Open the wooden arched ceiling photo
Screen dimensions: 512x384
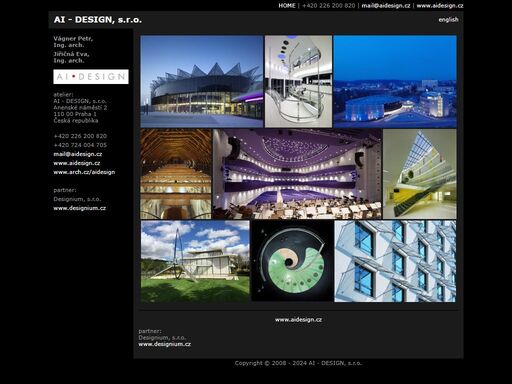pyautogui.click(x=176, y=174)
